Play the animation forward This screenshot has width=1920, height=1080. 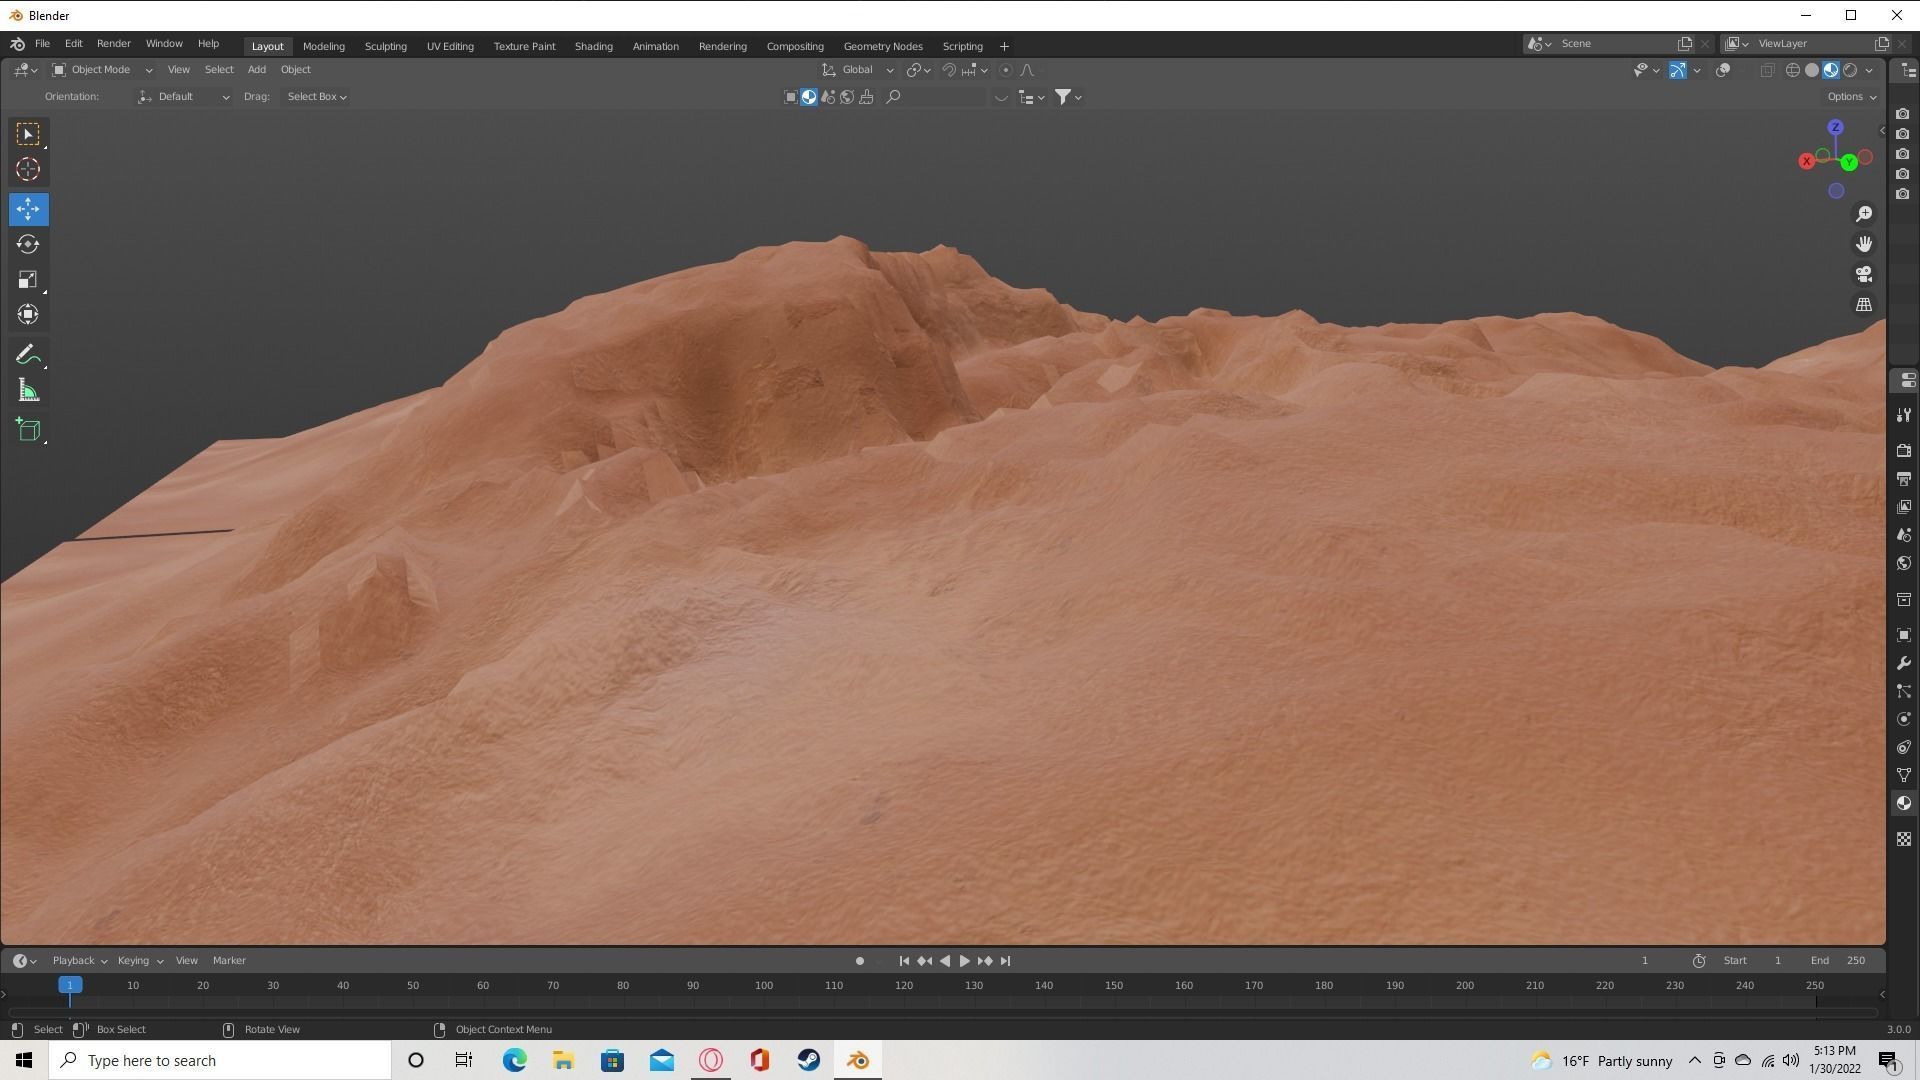964,961
